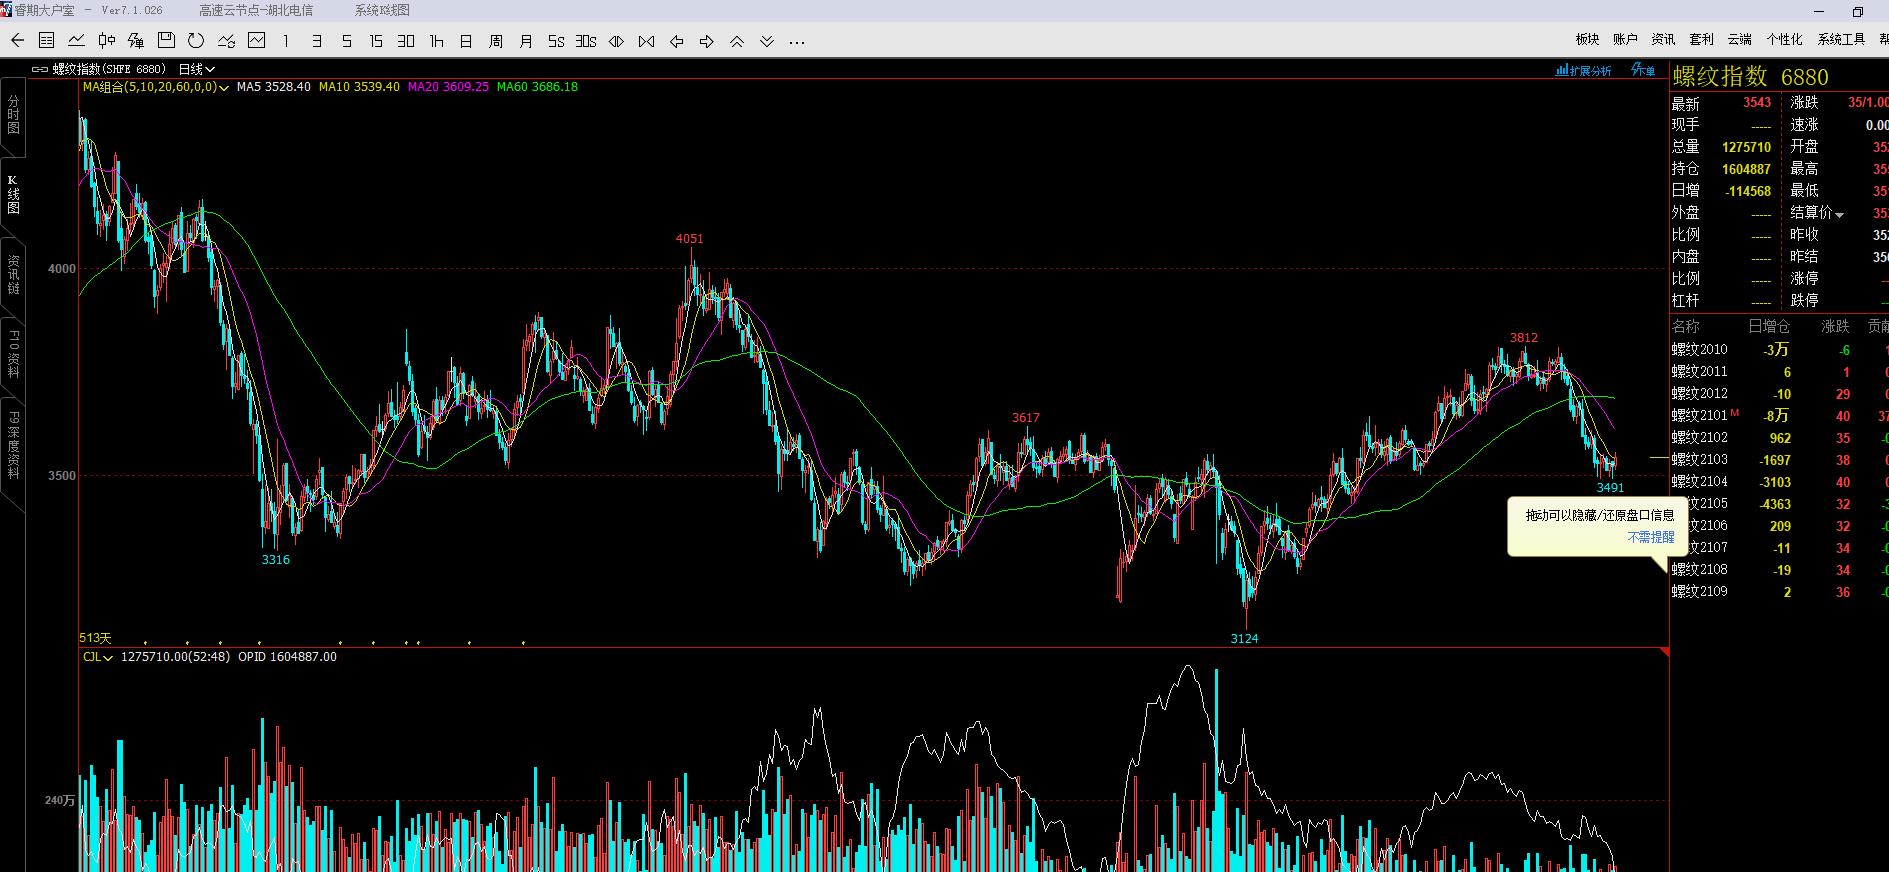Click the double-up chevron toolbar icon

(x=737, y=41)
